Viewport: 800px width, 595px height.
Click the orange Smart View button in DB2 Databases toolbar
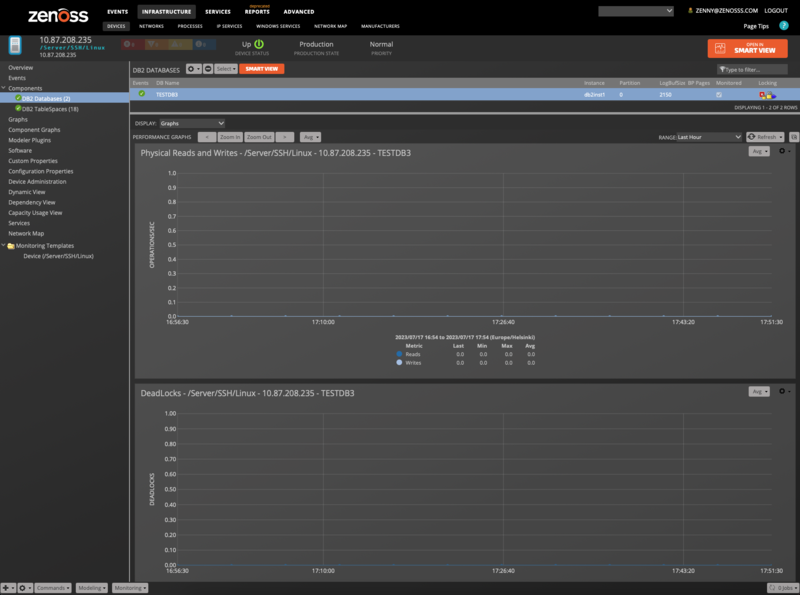click(x=262, y=69)
